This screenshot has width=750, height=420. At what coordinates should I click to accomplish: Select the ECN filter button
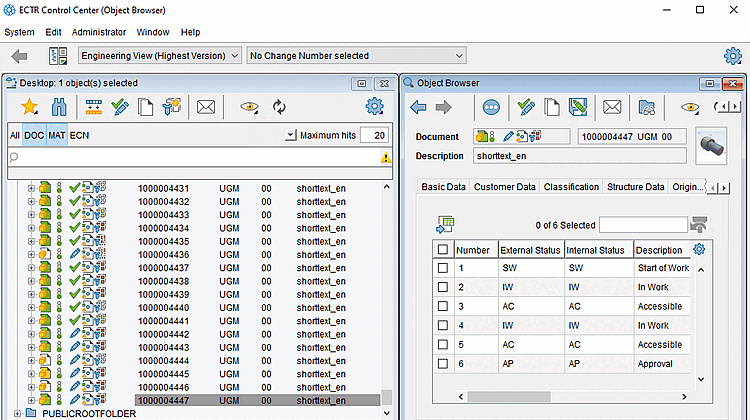79,135
